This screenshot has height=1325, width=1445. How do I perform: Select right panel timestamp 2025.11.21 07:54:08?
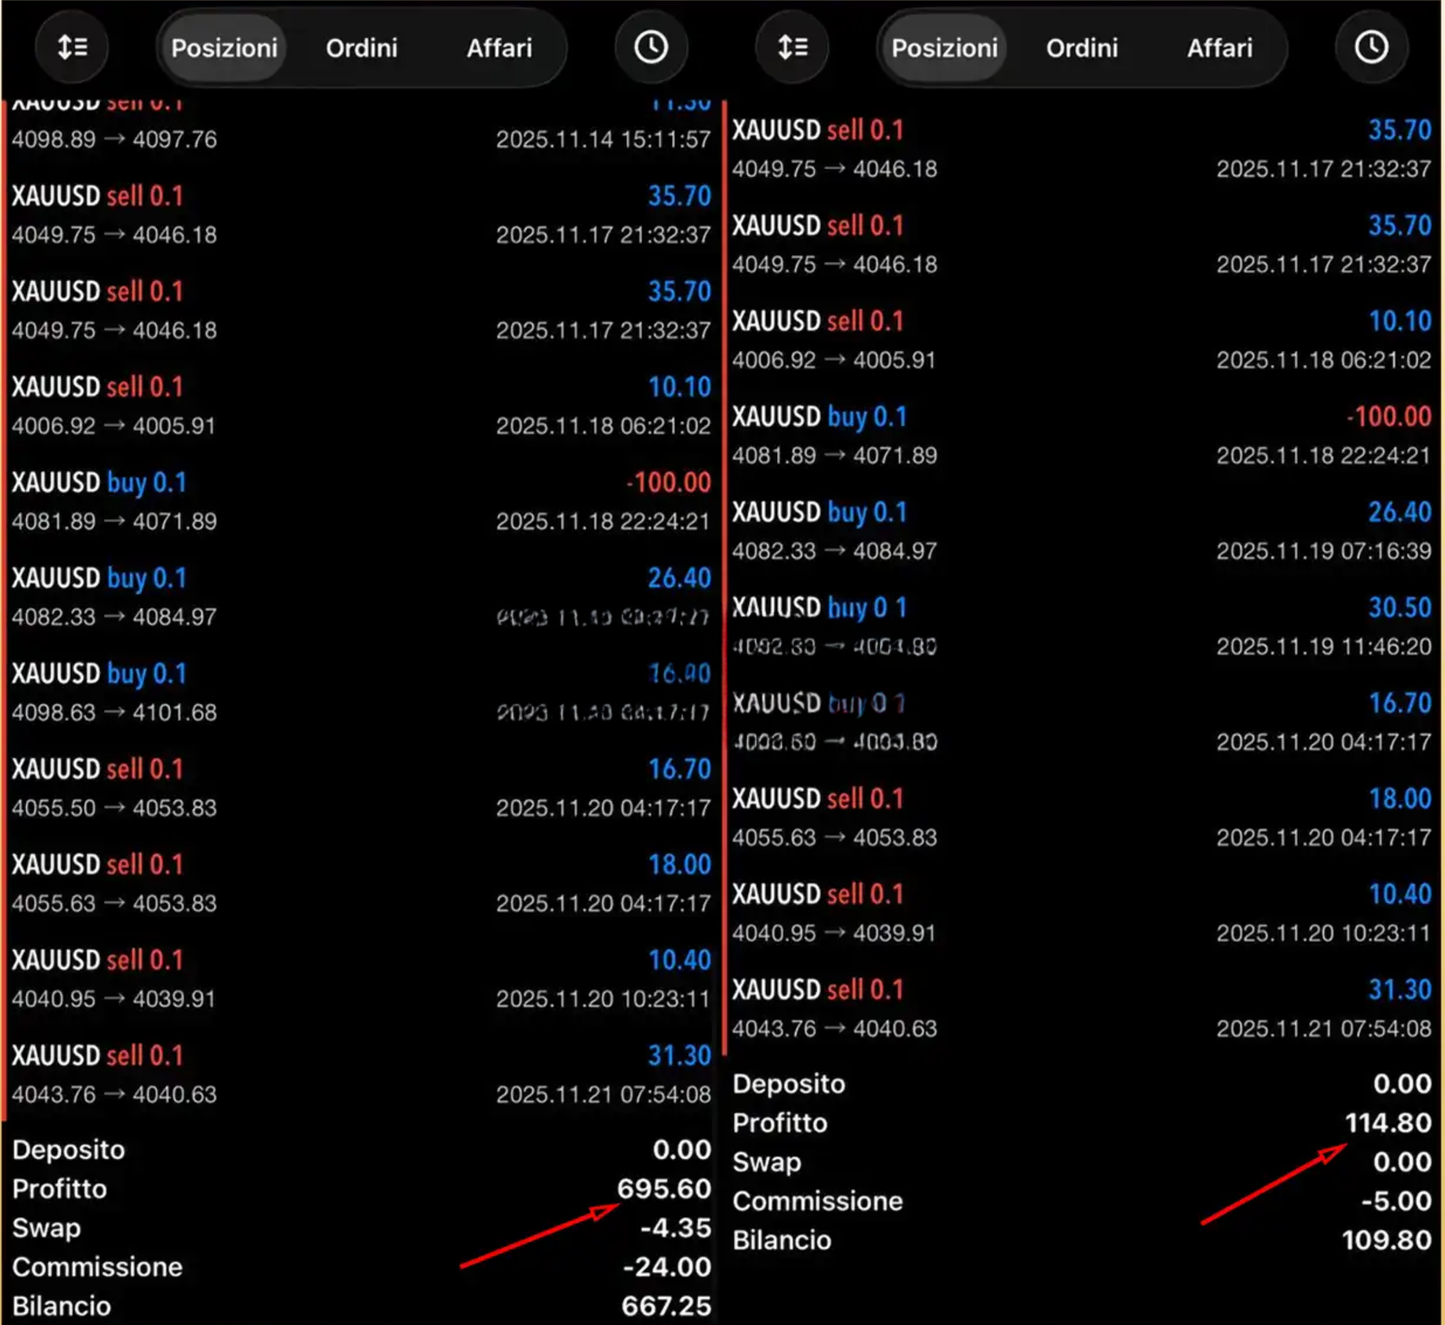click(x=1323, y=1029)
